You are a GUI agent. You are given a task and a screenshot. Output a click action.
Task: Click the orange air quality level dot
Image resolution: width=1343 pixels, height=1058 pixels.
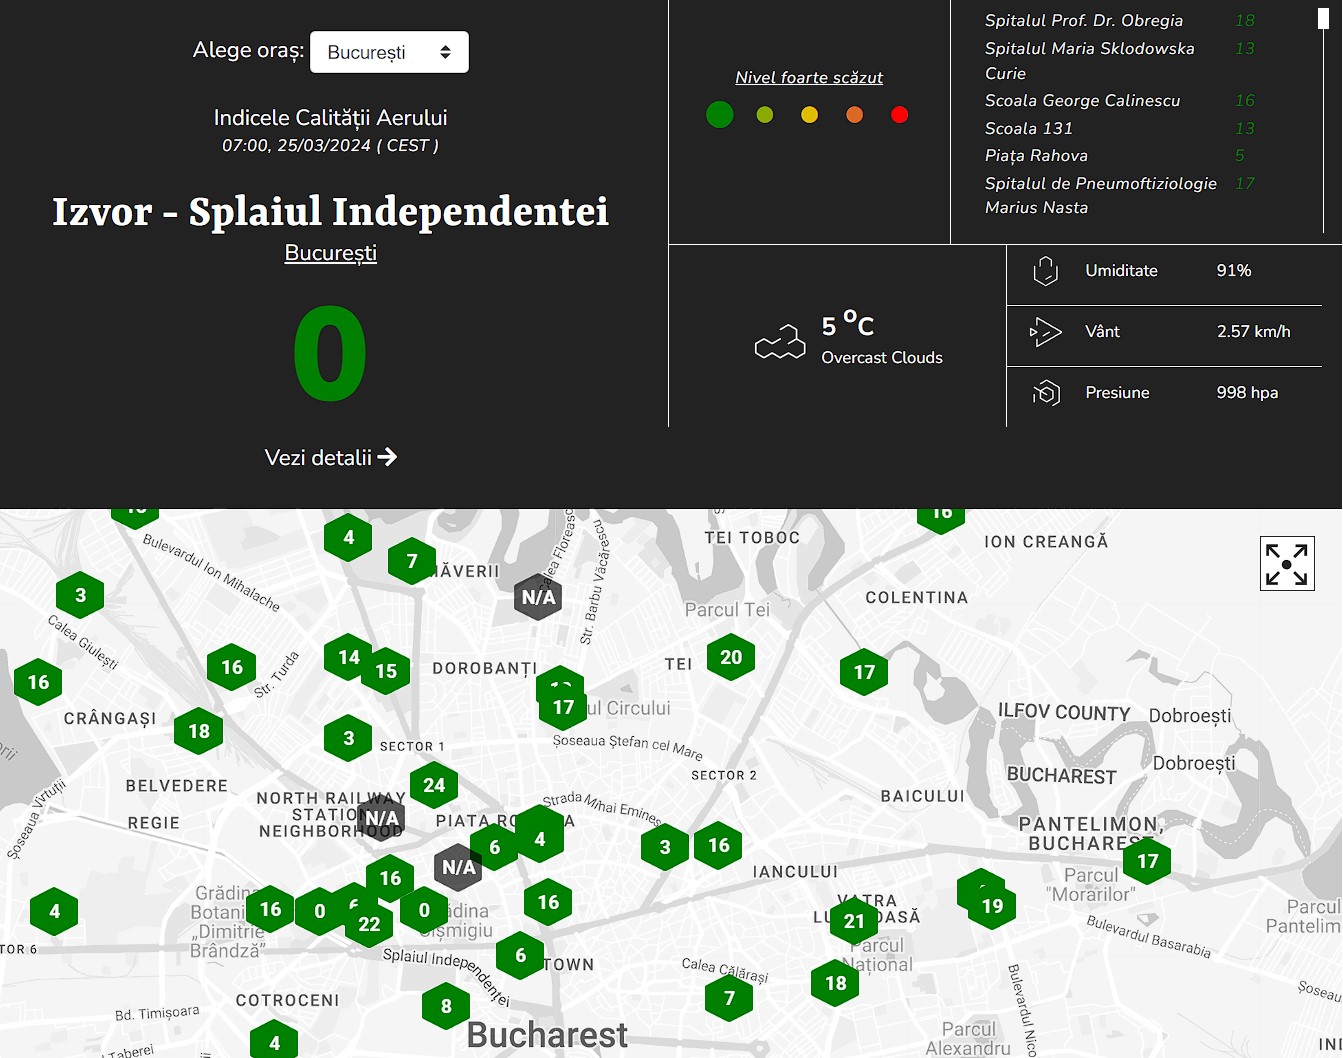854,115
